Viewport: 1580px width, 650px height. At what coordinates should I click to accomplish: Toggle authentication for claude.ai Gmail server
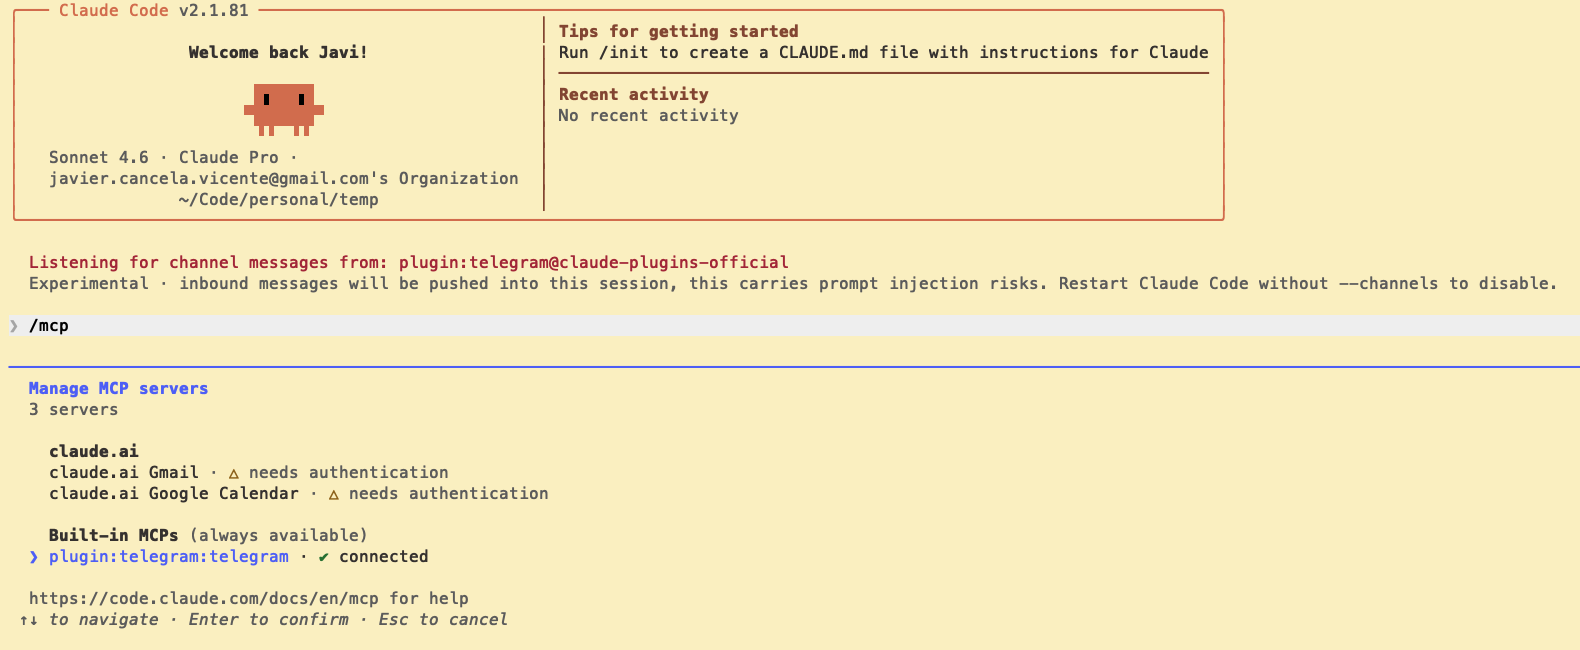[x=124, y=472]
